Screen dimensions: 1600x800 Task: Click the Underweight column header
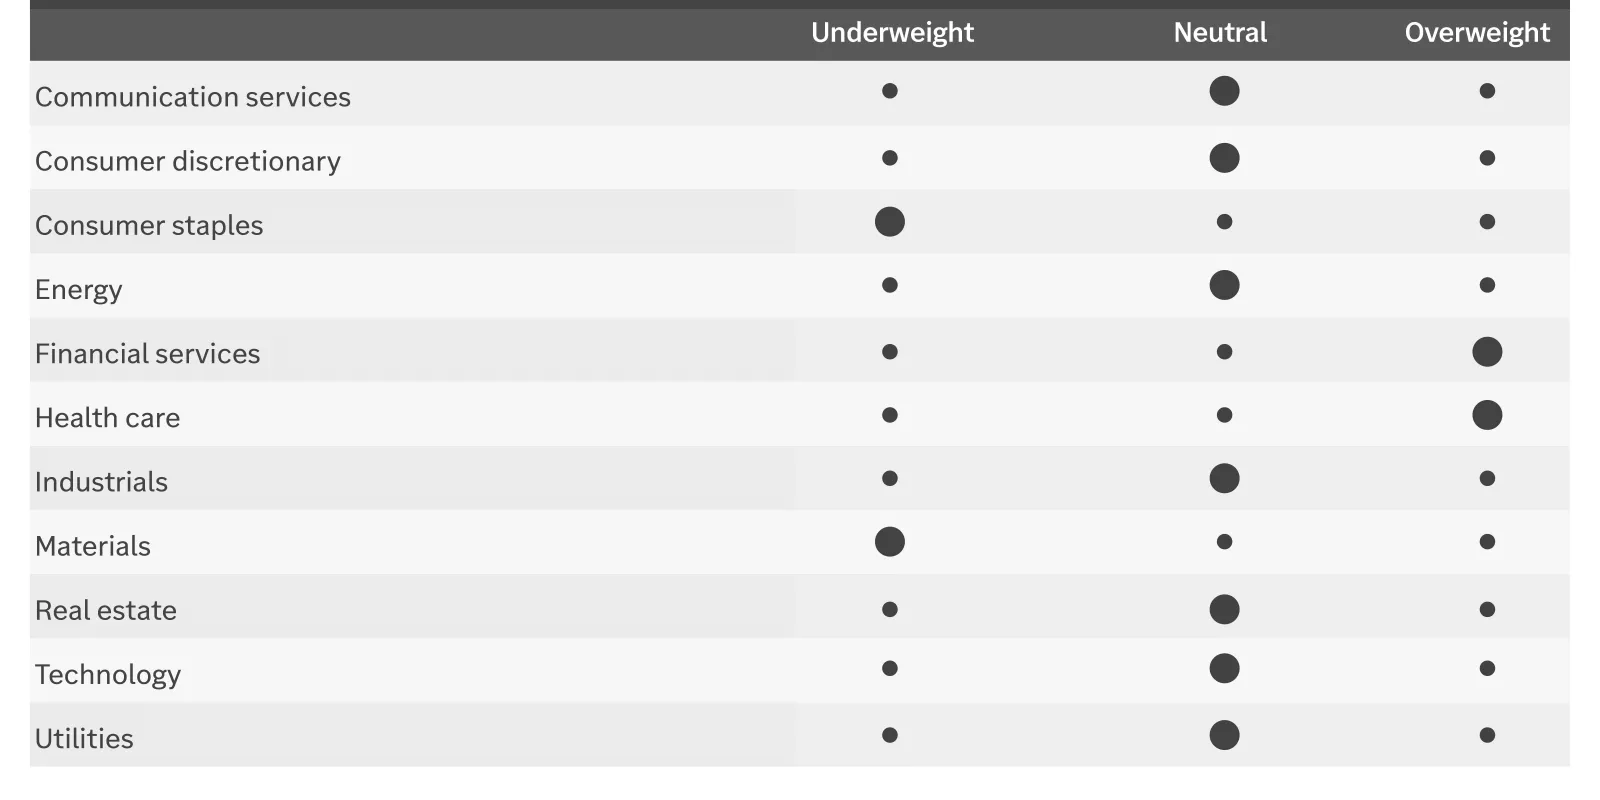point(892,33)
